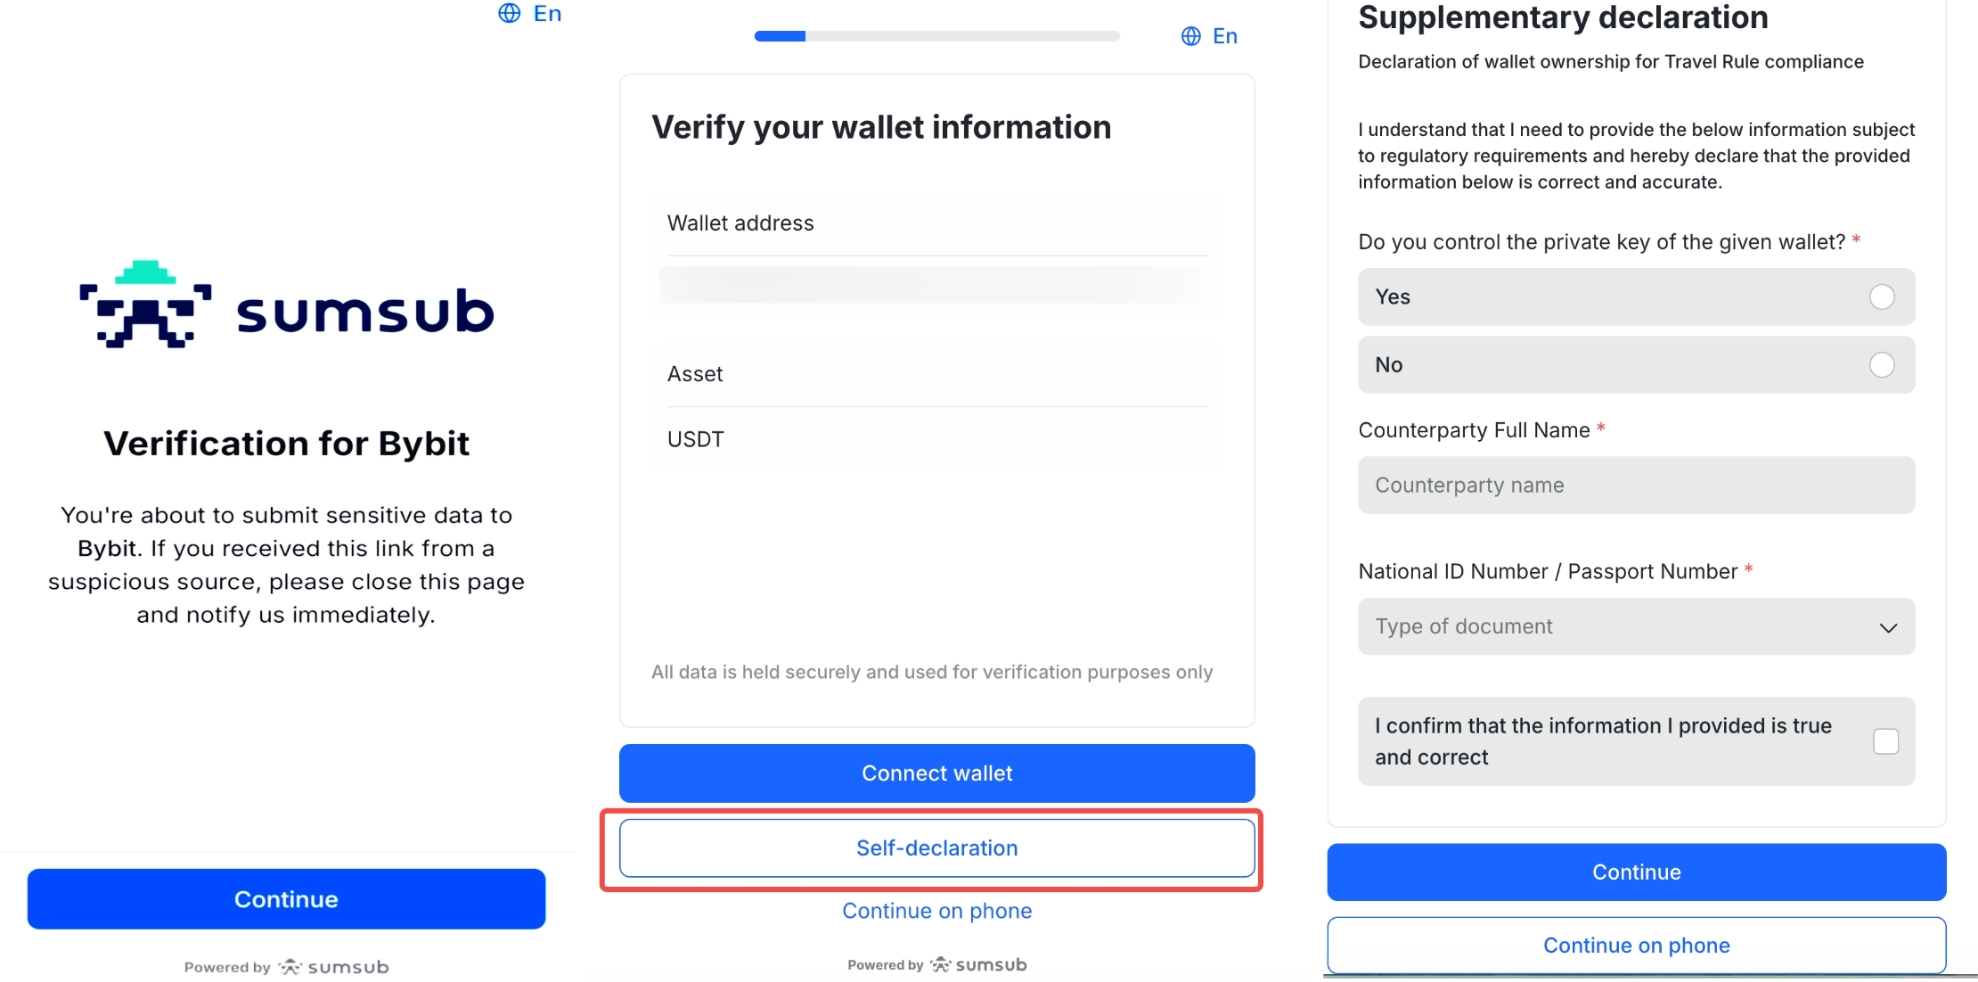Screen dimensions: 1978x982
Task: Focus the Counterparty name input field
Action: tap(1636, 485)
